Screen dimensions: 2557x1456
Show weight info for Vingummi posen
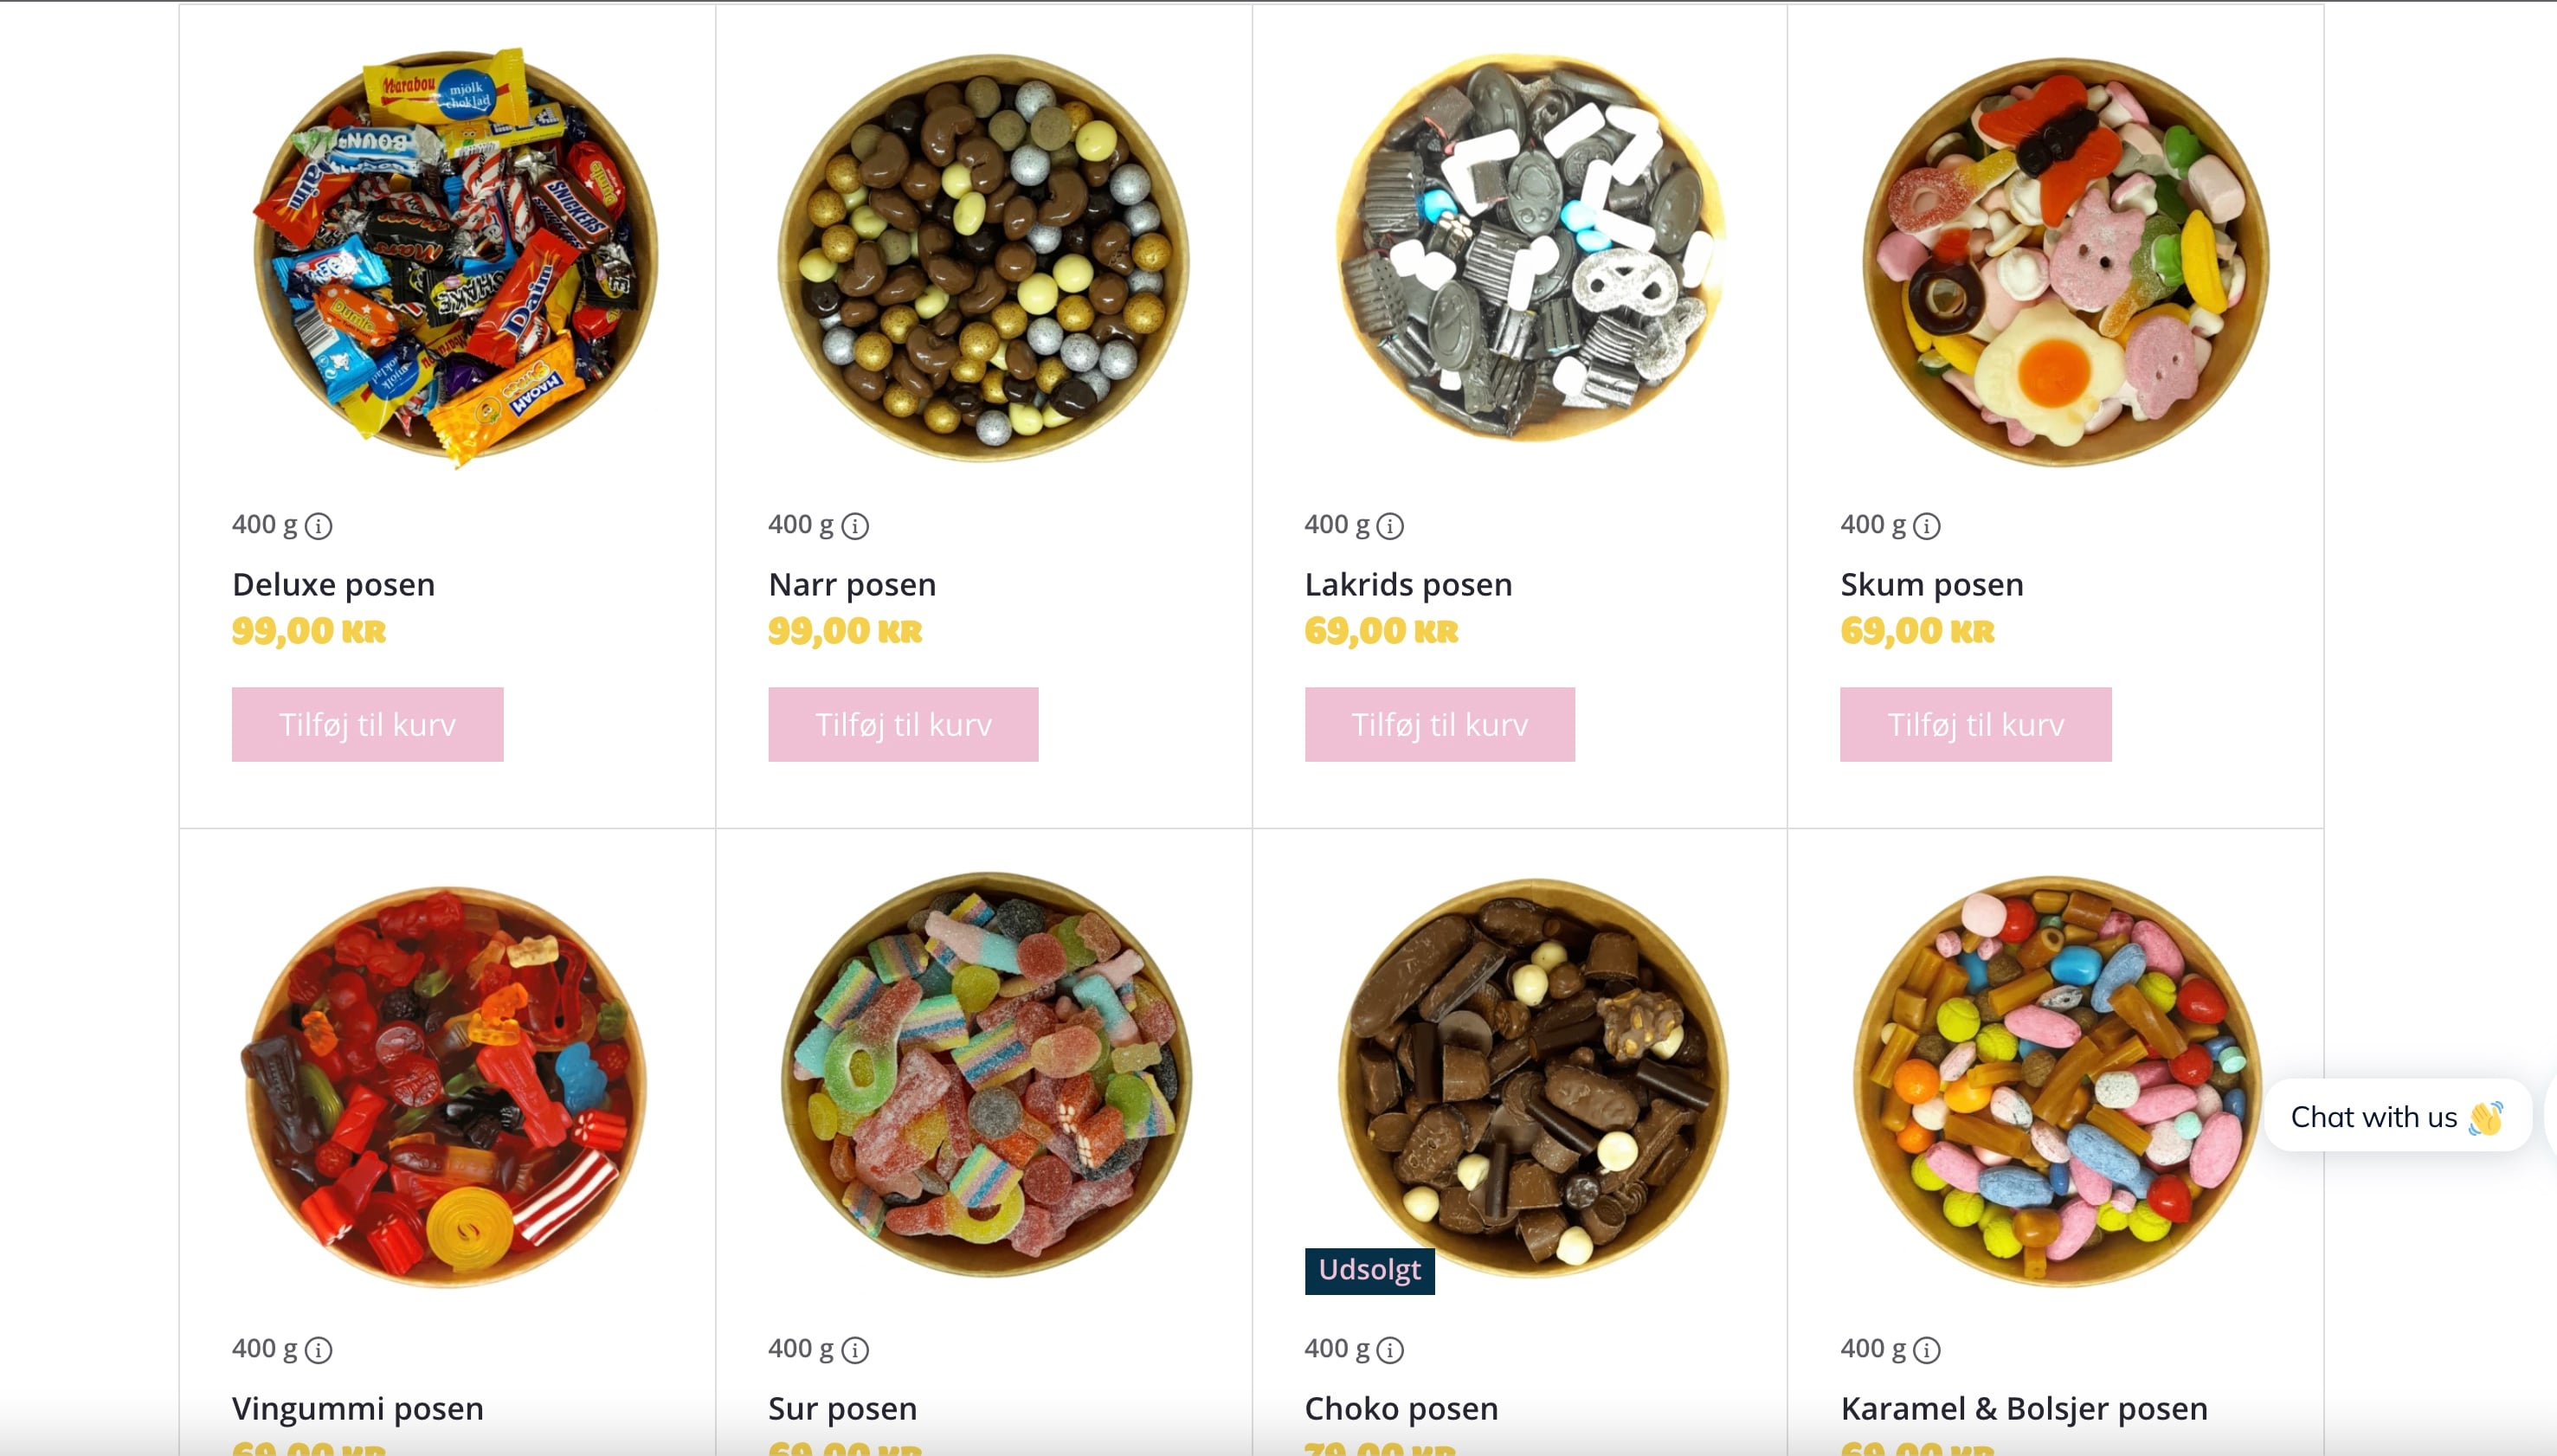pyautogui.click(x=318, y=1350)
